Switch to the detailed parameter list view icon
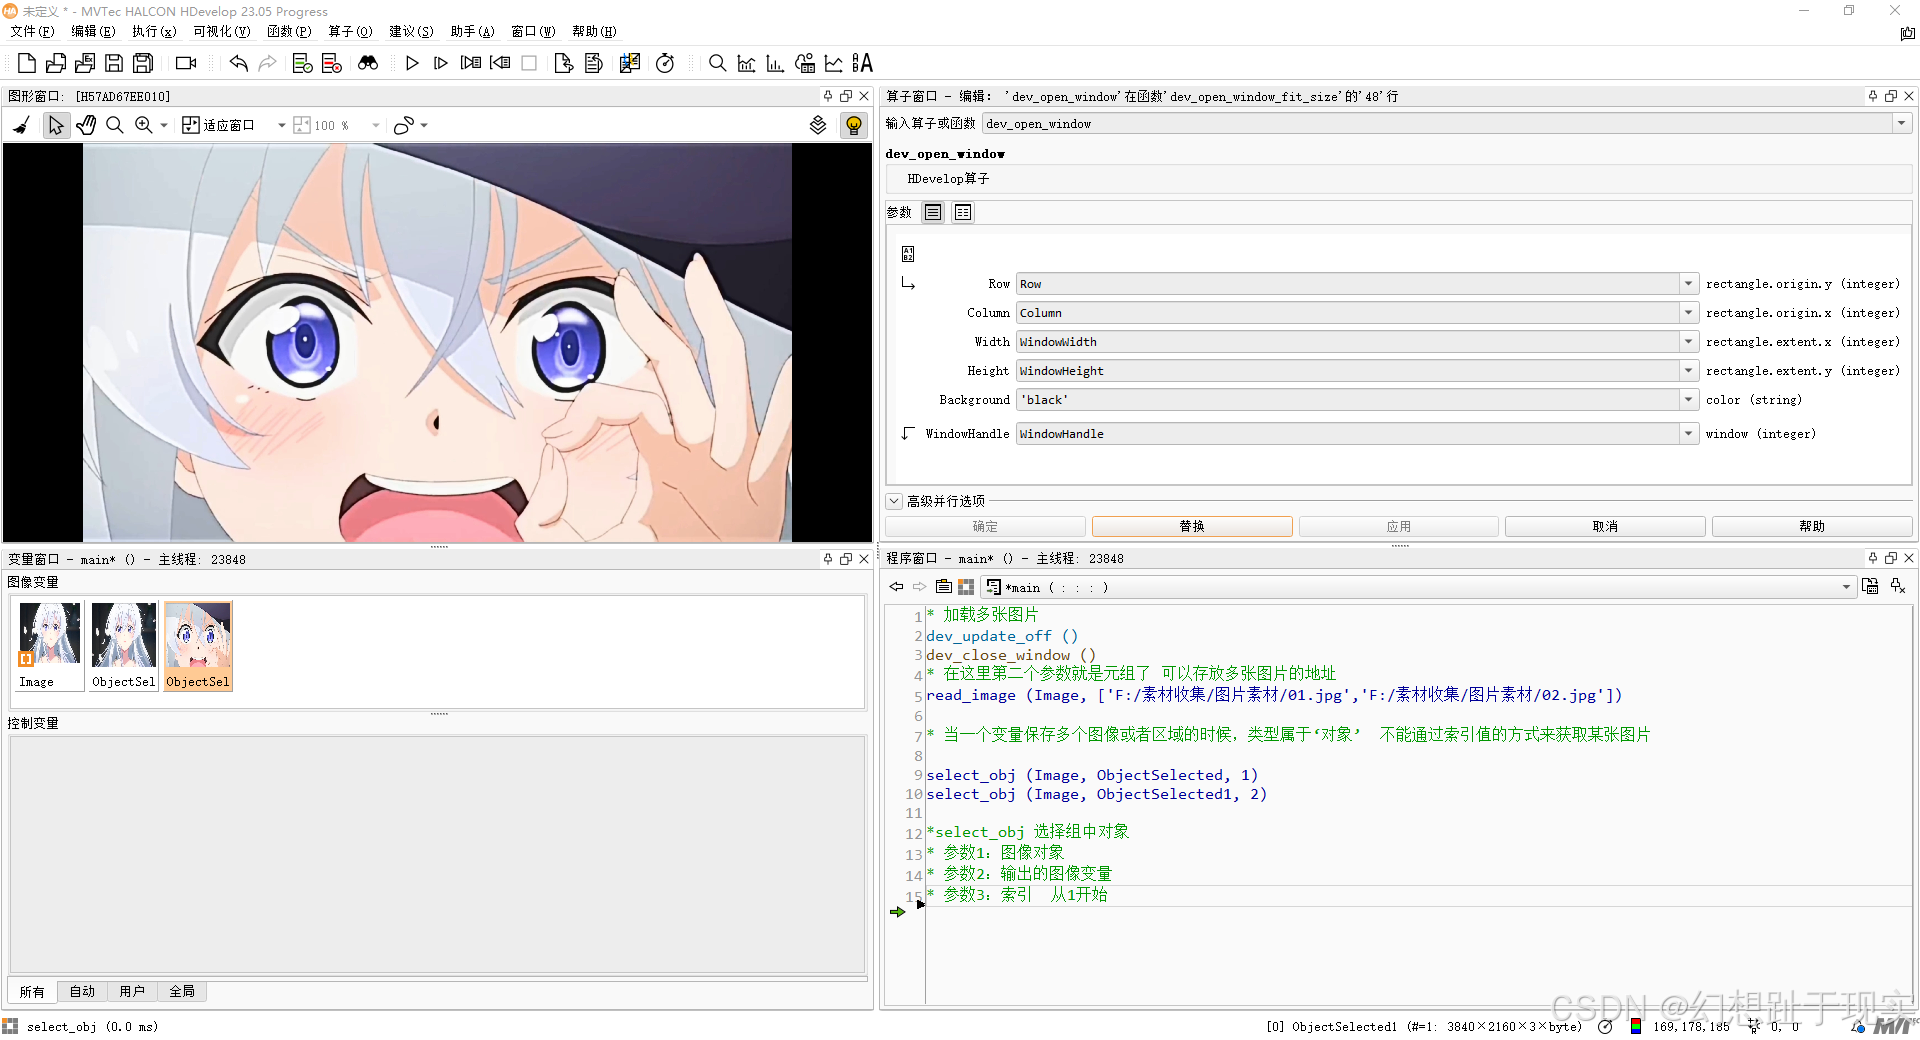1920x1040 pixels. (x=963, y=212)
